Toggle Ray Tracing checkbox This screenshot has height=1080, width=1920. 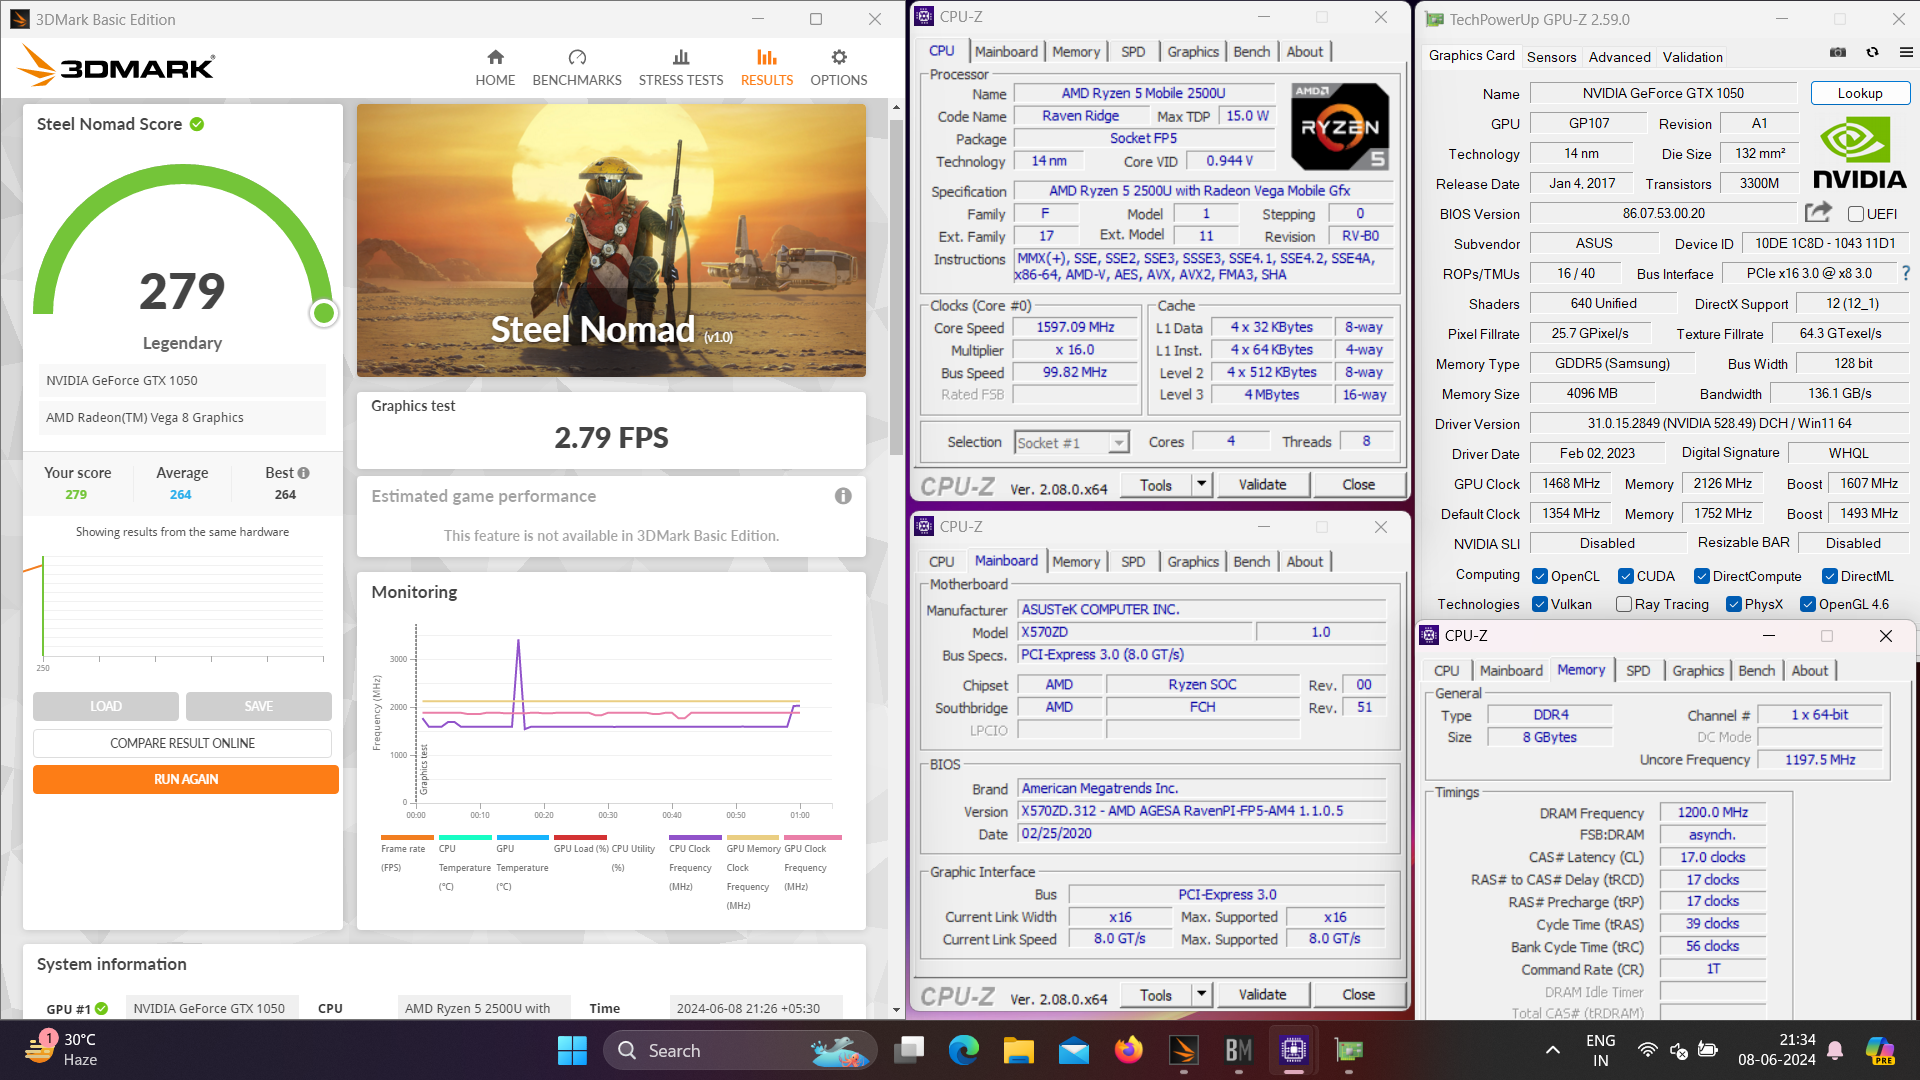(x=1624, y=604)
